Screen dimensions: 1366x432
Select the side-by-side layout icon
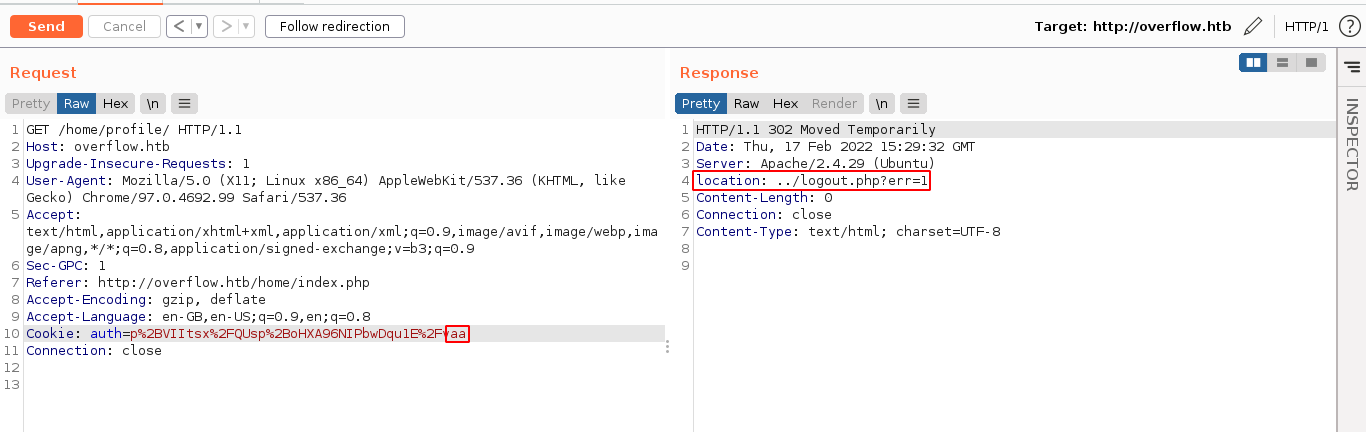(1253, 63)
